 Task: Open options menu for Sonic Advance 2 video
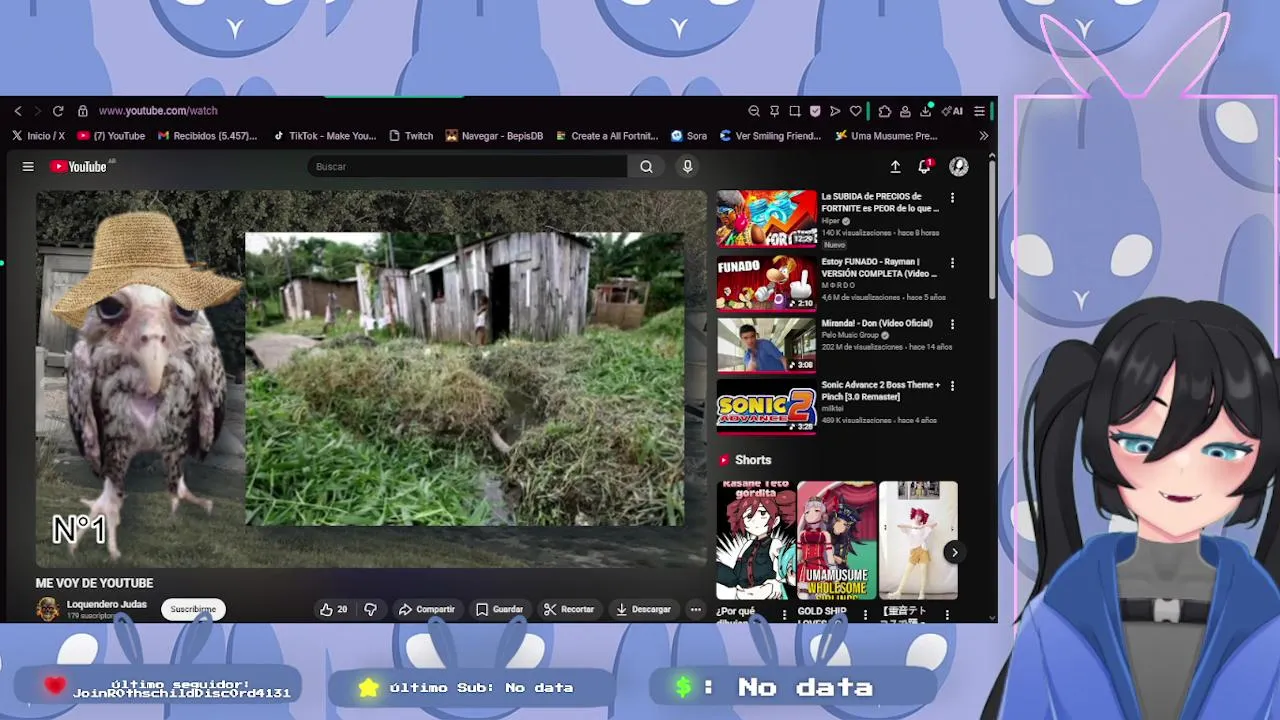point(952,386)
